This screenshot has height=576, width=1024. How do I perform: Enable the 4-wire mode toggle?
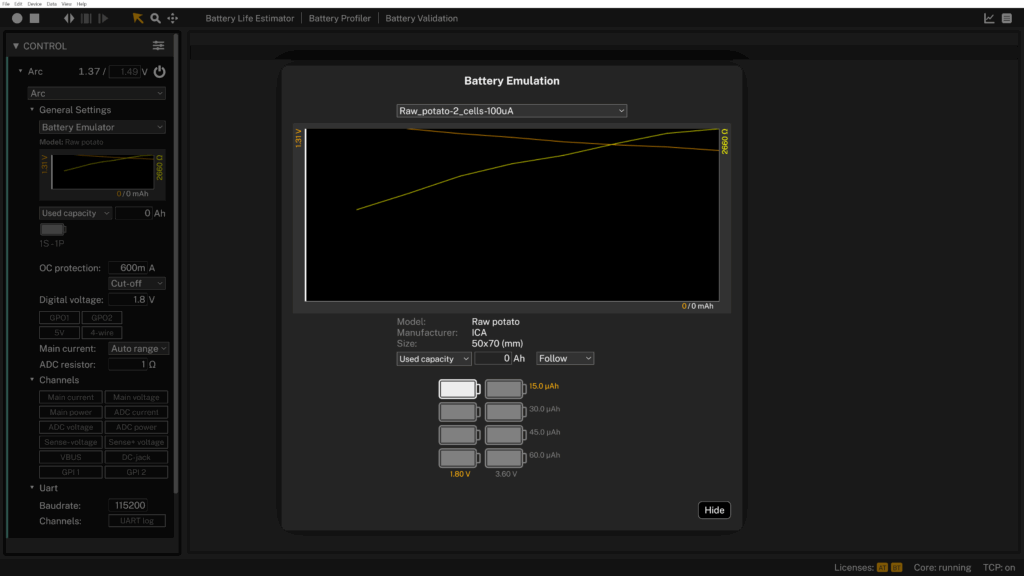click(x=101, y=332)
